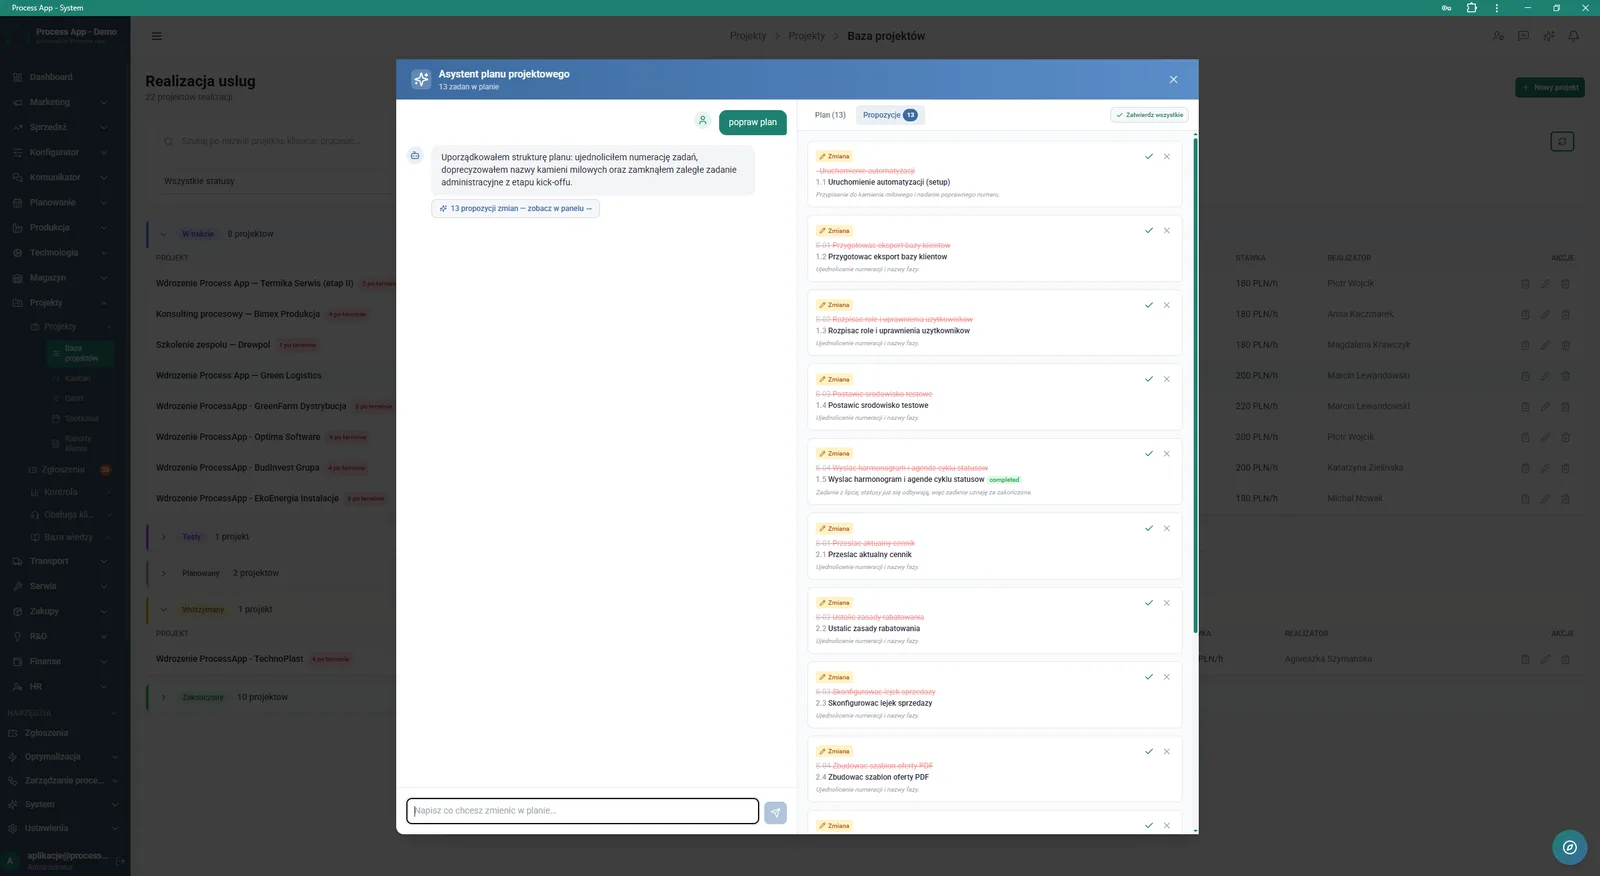Viewport: 1600px width, 876px height.
Task: Expand the 'Planowany' project group
Action: click(163, 573)
